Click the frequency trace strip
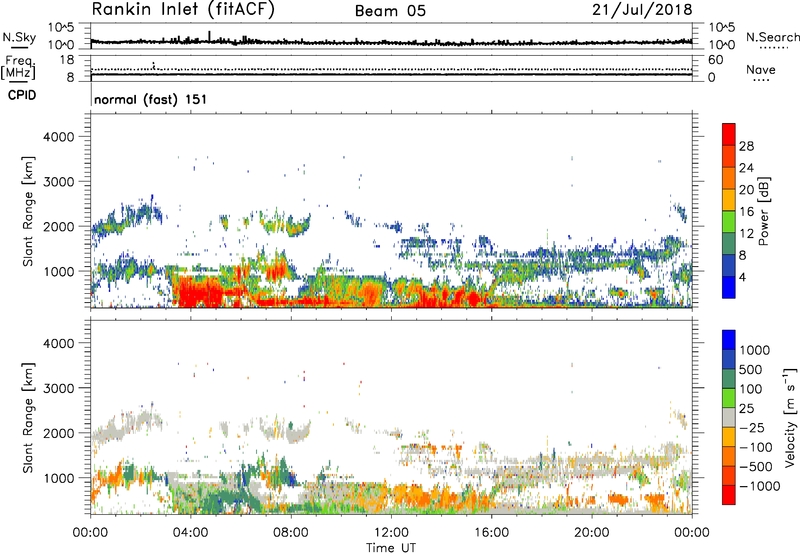Image resolution: width=800 pixels, height=554 pixels. click(x=391, y=69)
